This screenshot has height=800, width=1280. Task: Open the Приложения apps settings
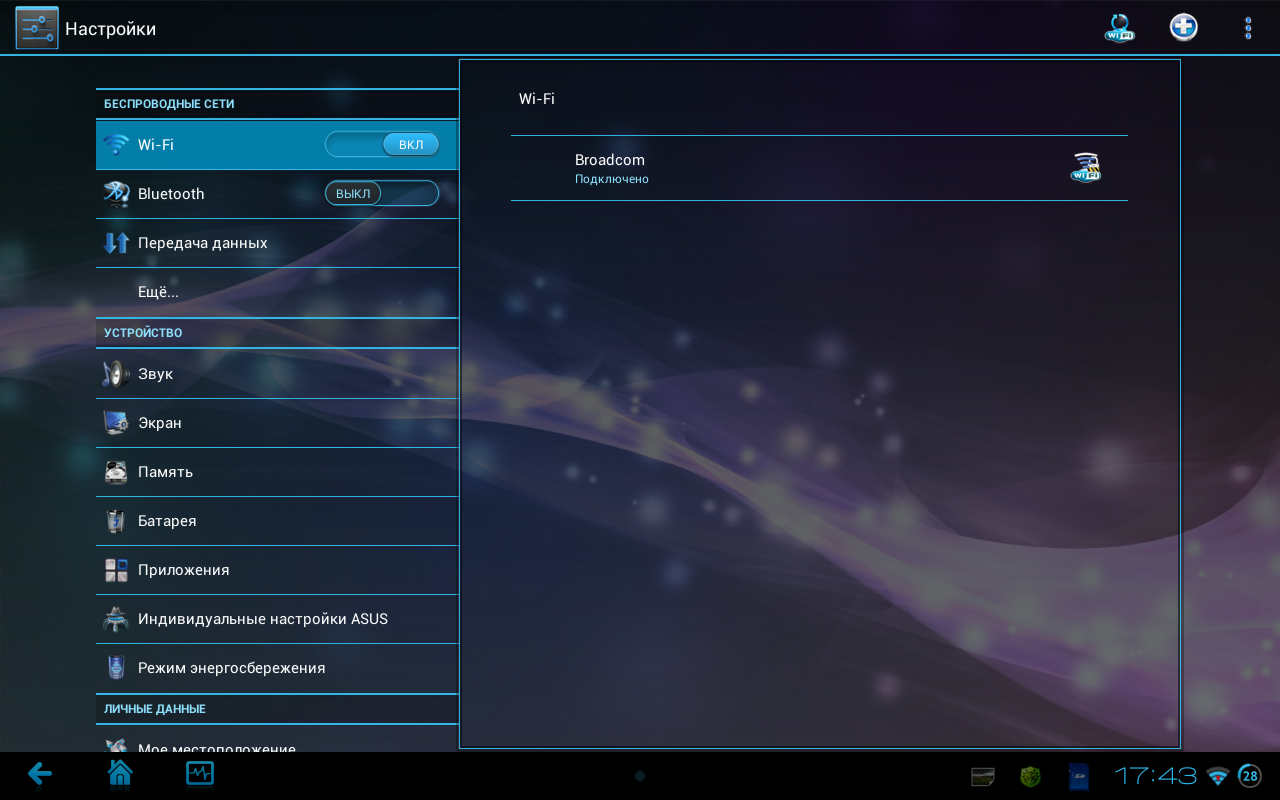coord(277,570)
